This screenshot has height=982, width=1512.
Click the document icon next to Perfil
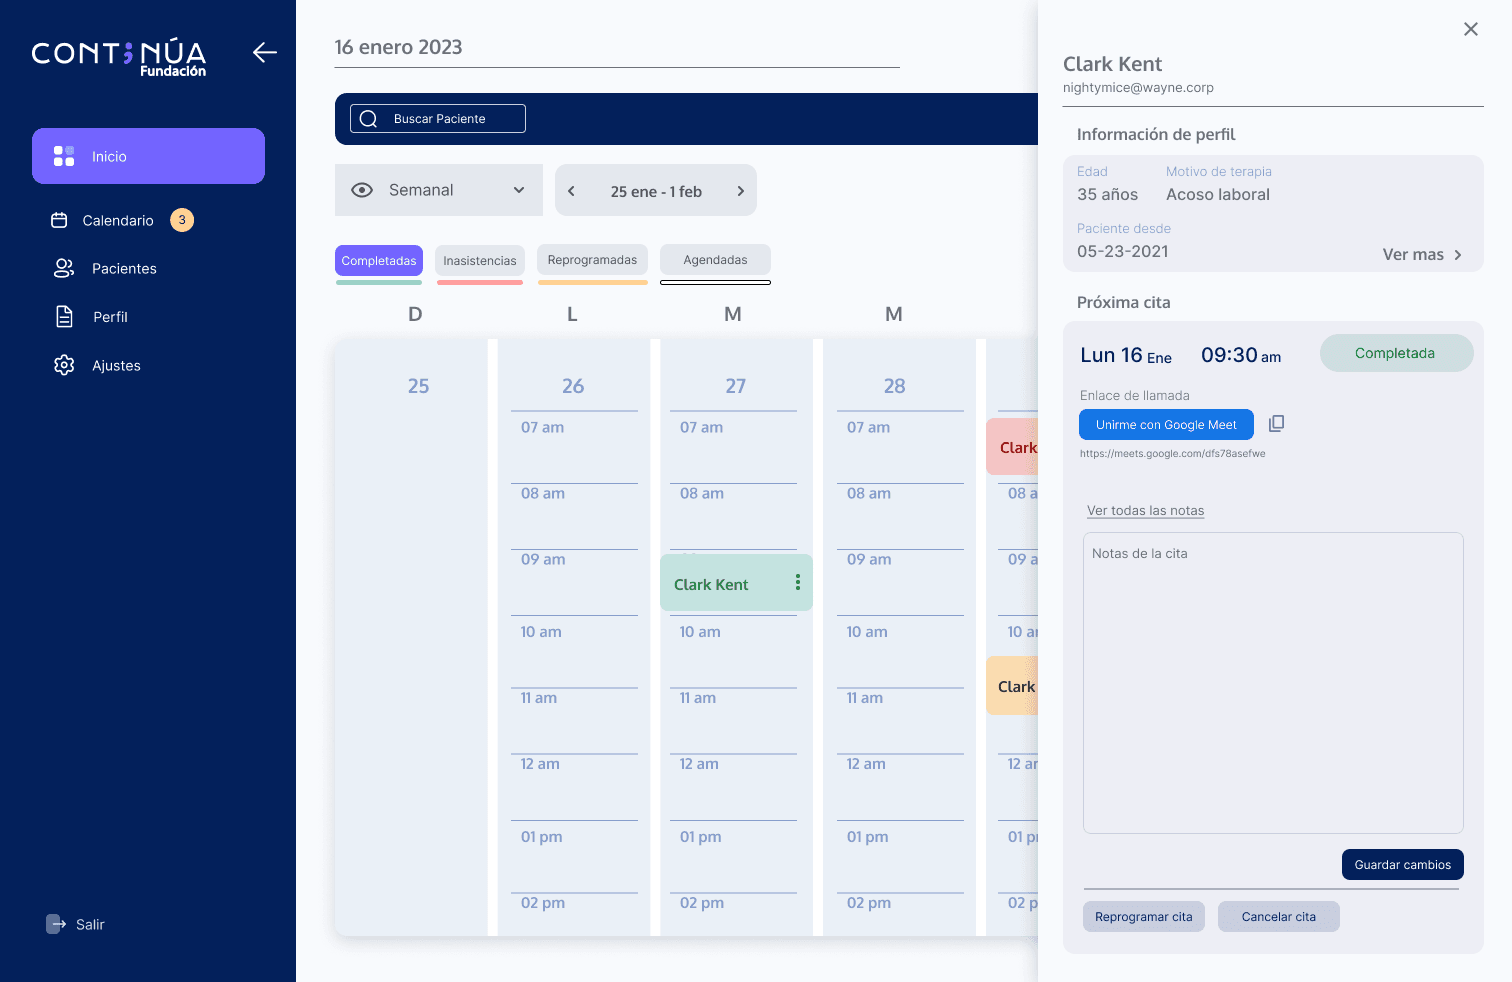pyautogui.click(x=64, y=317)
